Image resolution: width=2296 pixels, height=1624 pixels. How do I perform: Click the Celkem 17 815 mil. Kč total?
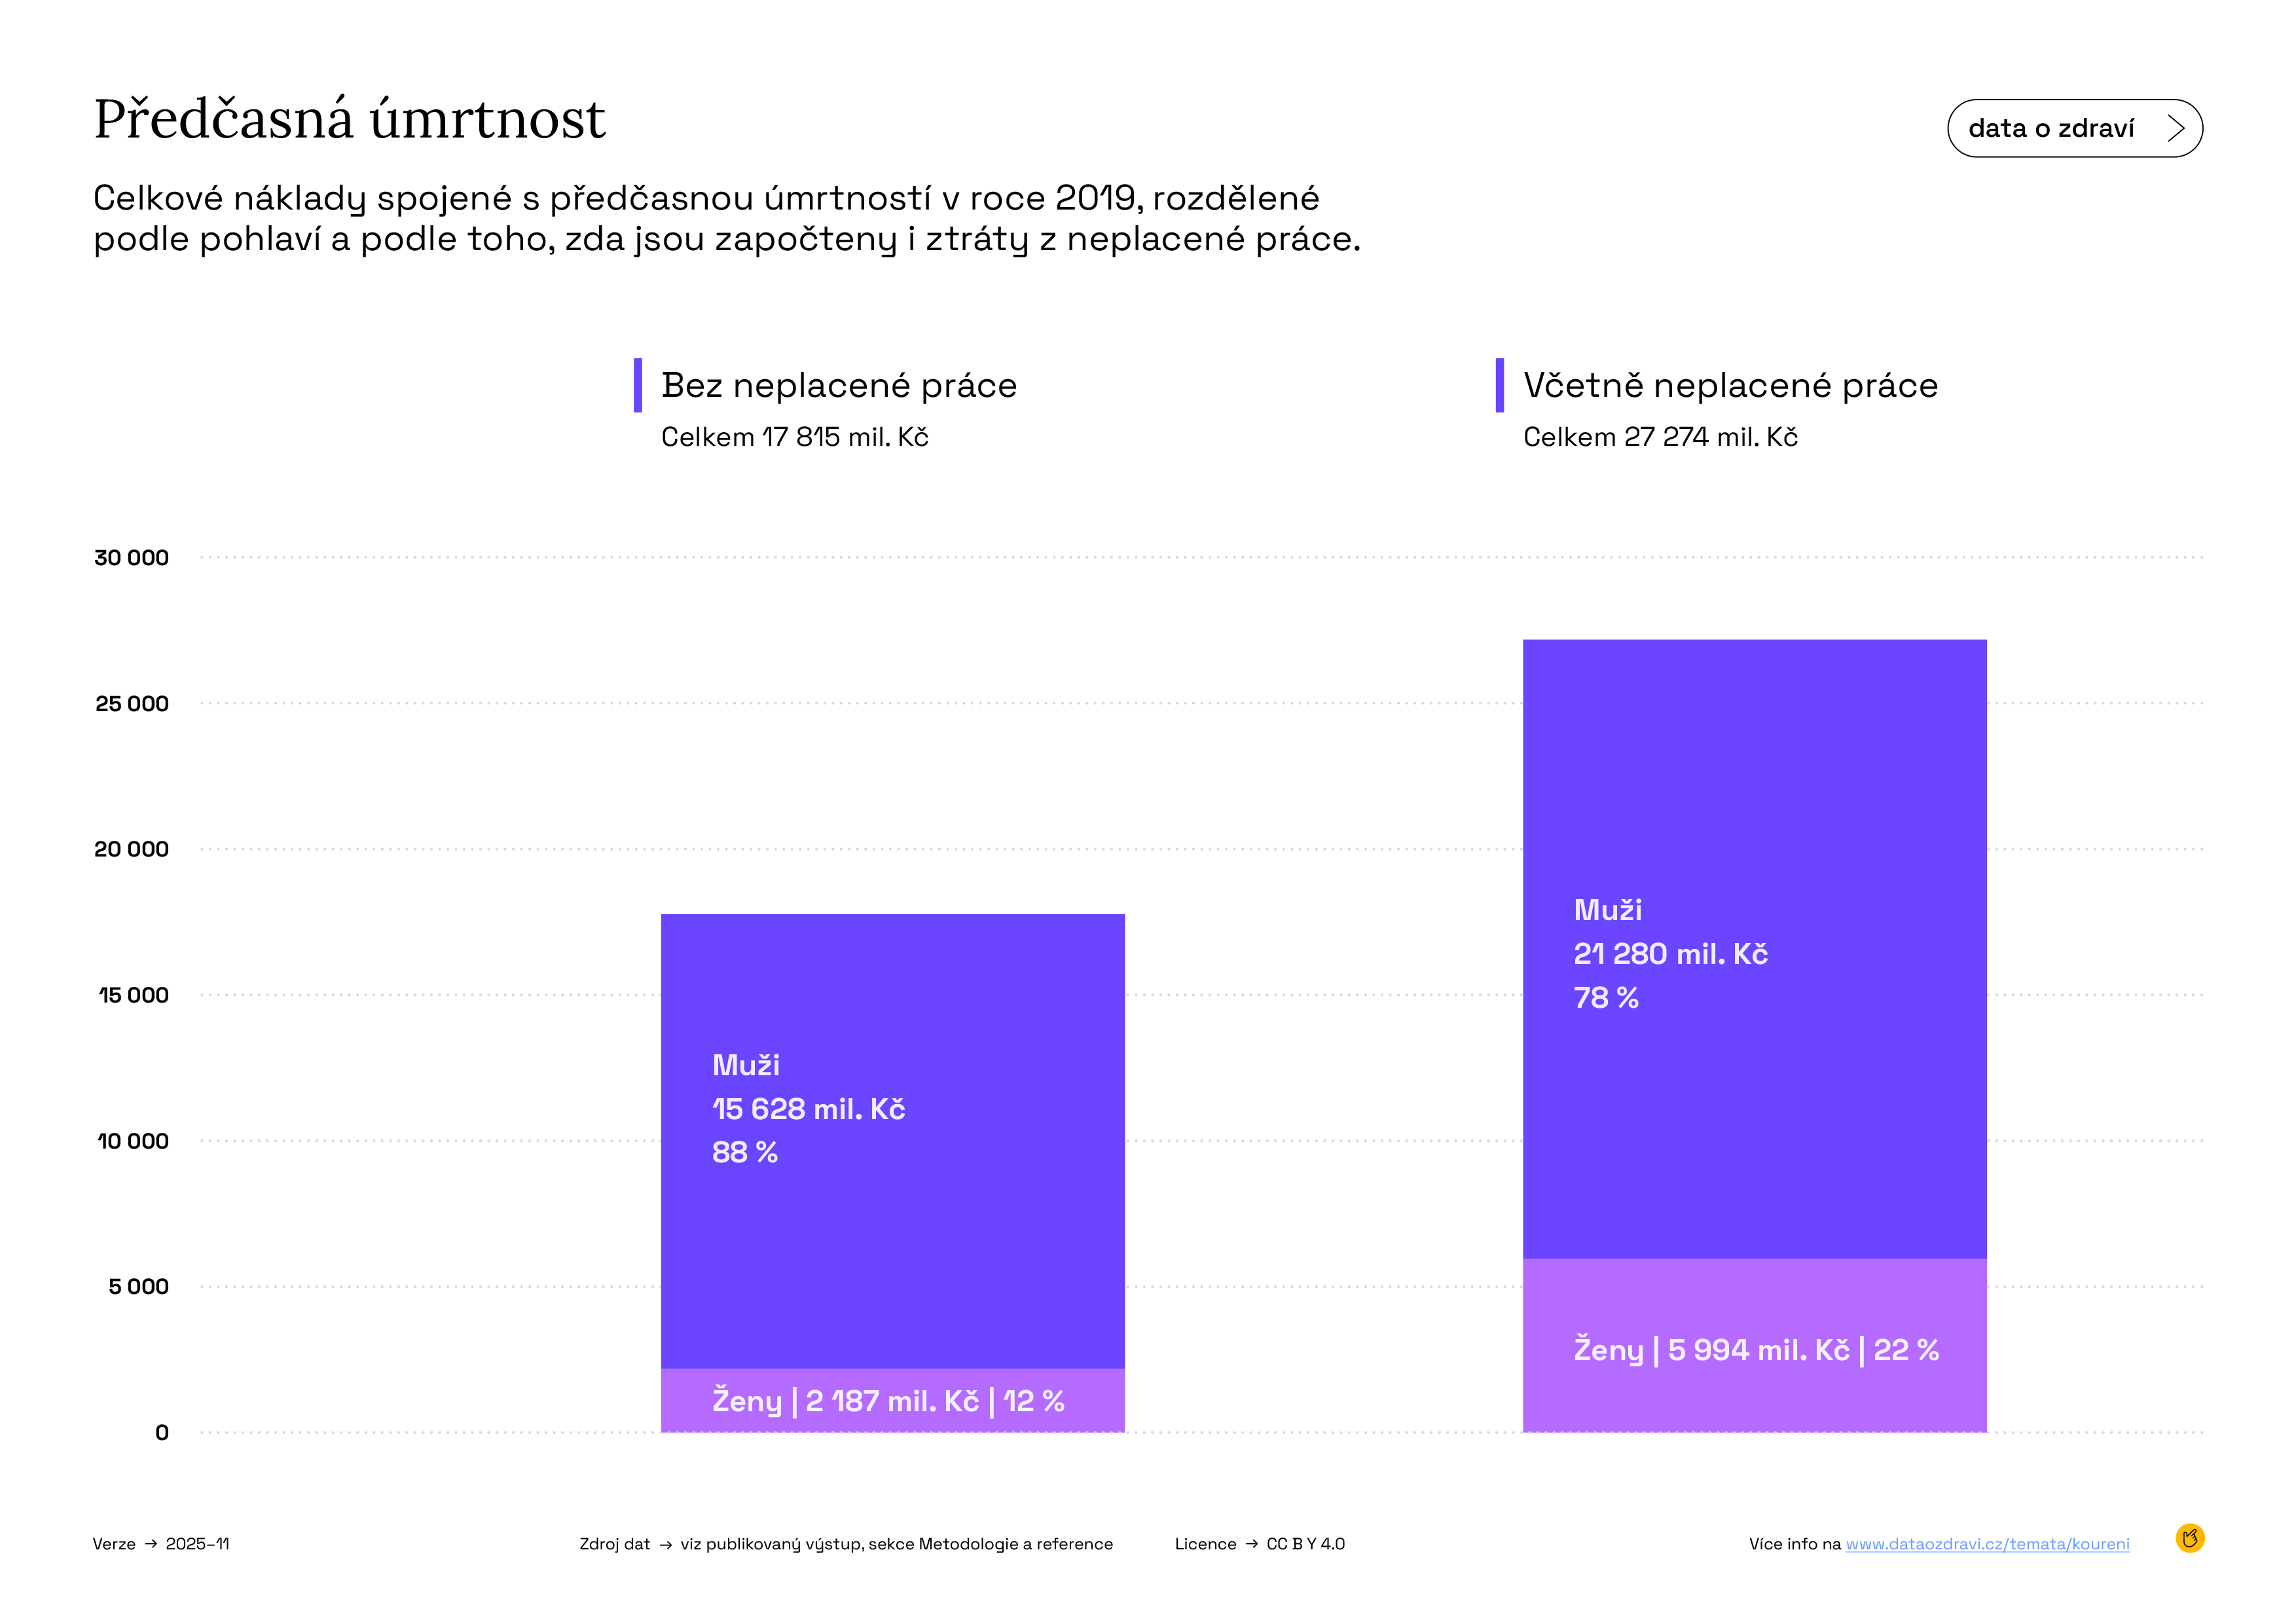click(x=794, y=437)
